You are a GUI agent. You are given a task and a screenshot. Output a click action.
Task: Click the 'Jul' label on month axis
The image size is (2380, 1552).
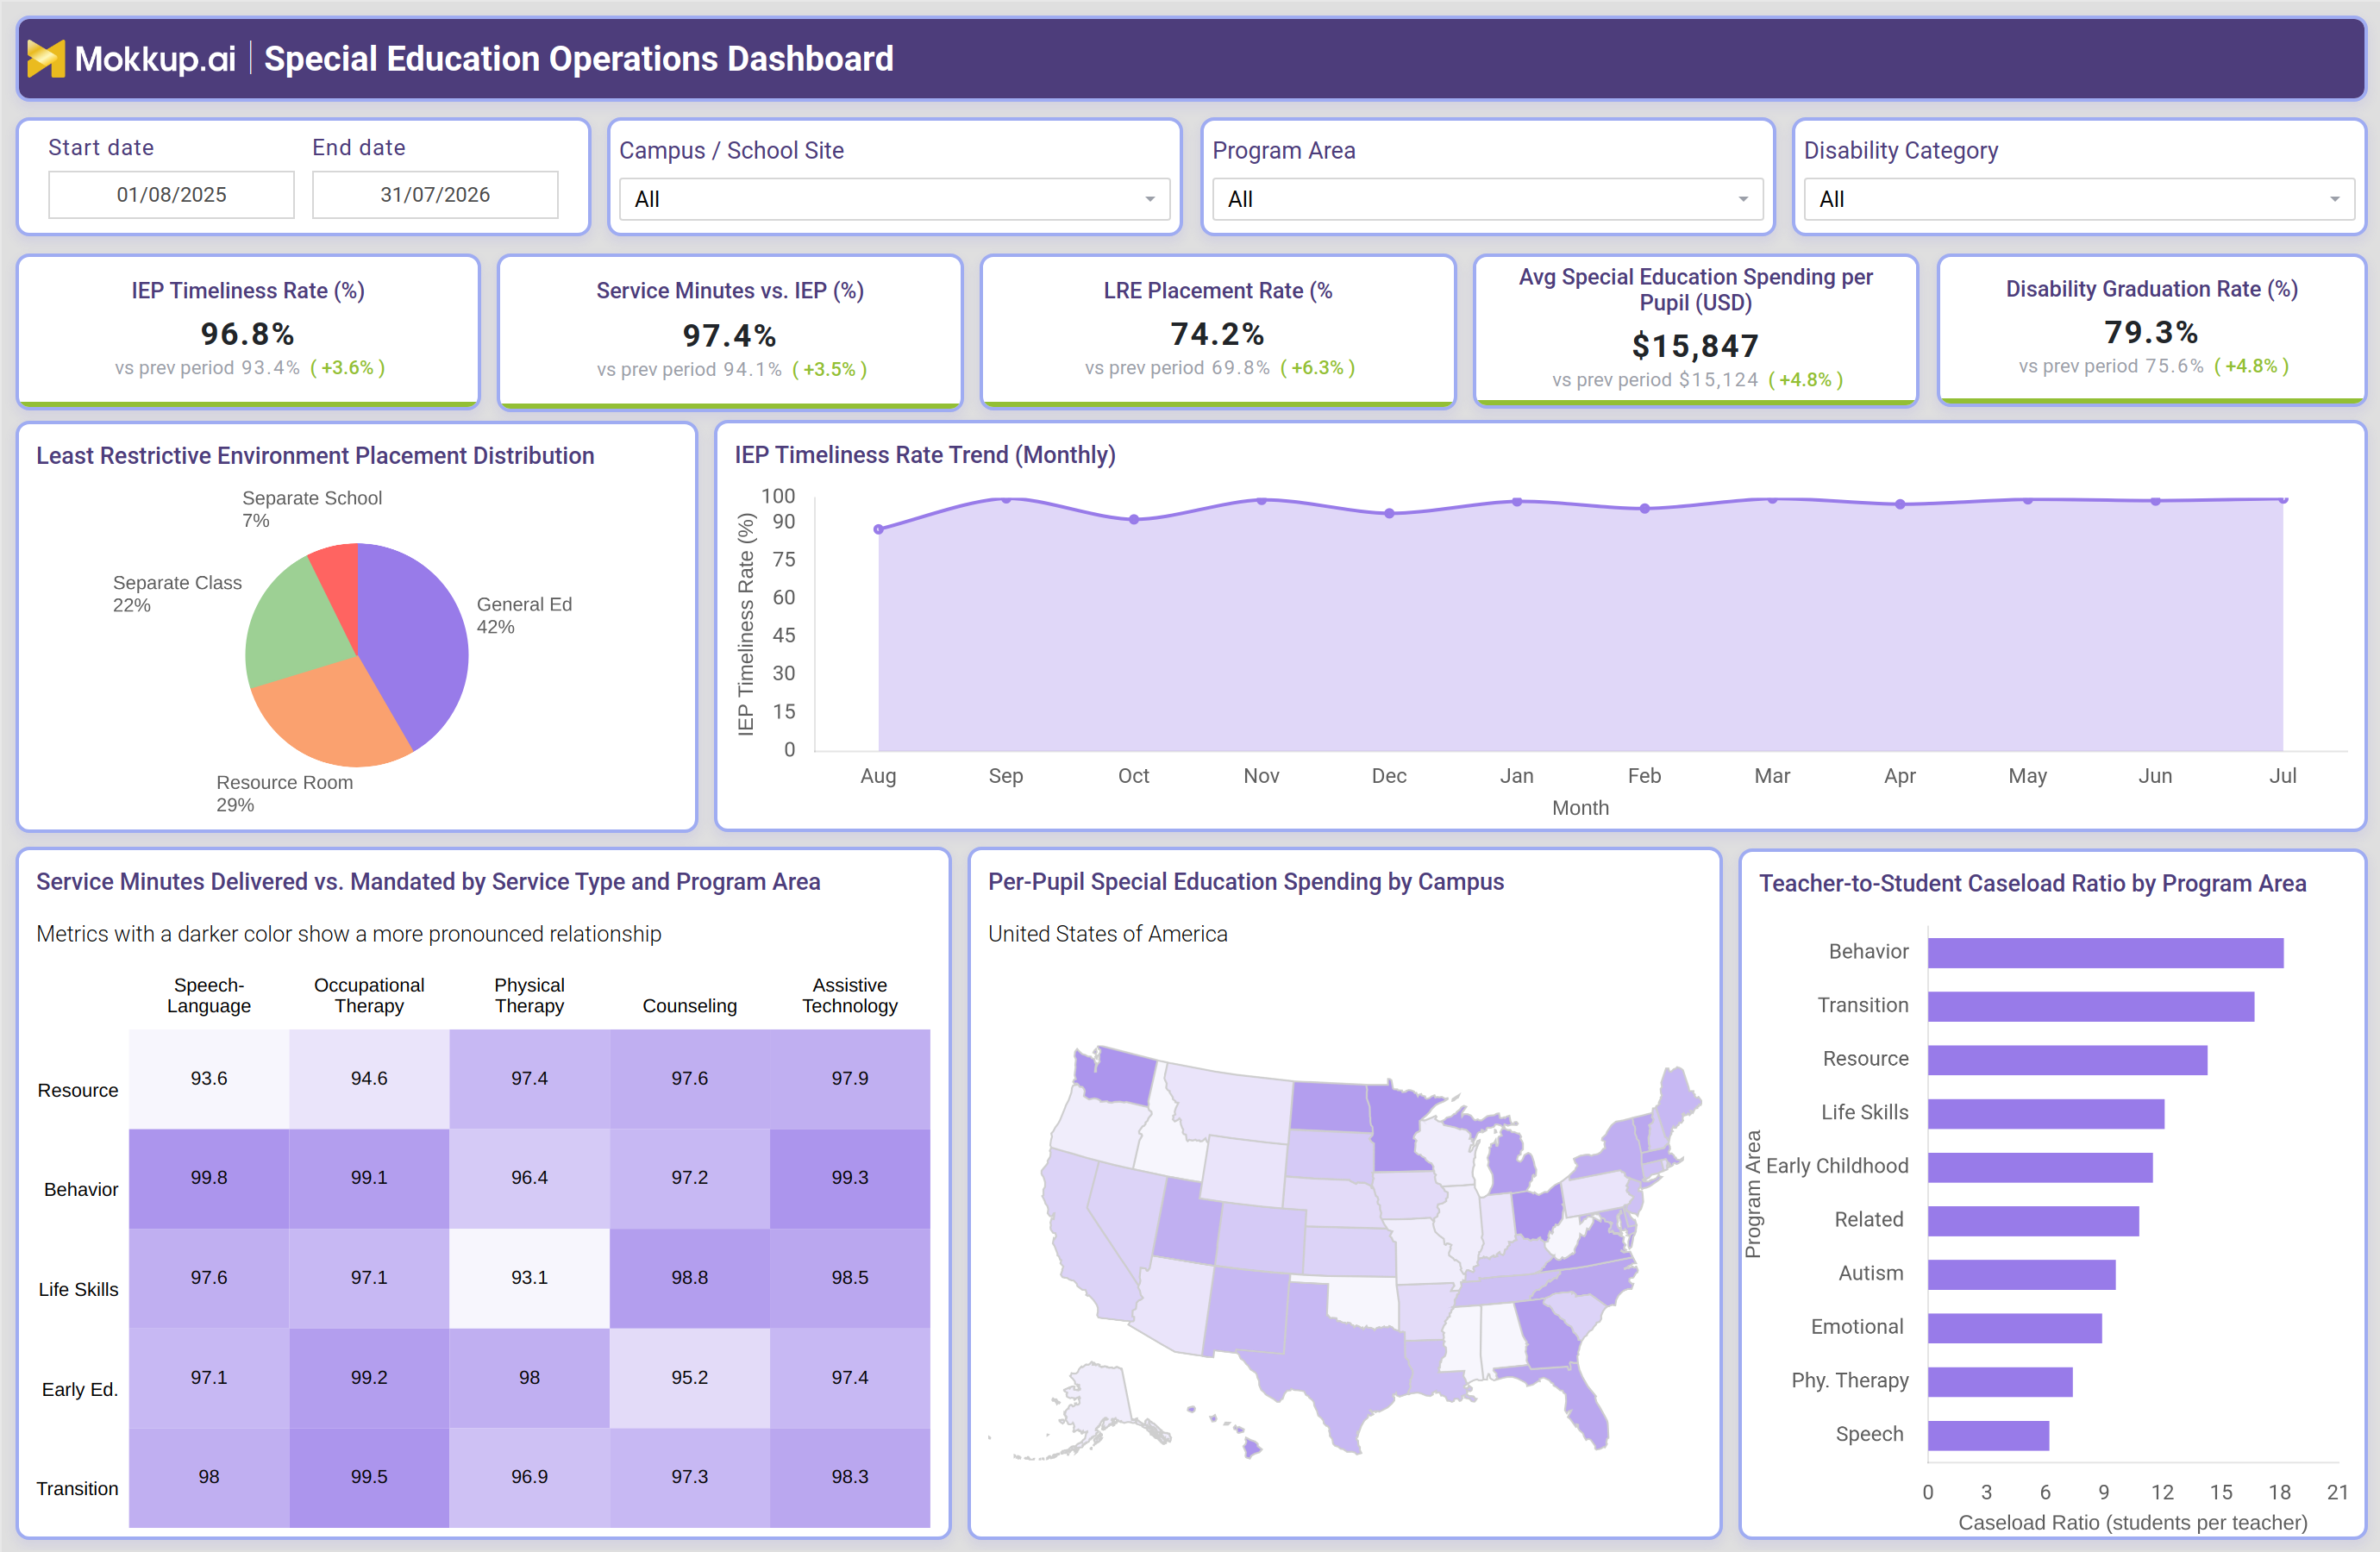(x=2282, y=775)
